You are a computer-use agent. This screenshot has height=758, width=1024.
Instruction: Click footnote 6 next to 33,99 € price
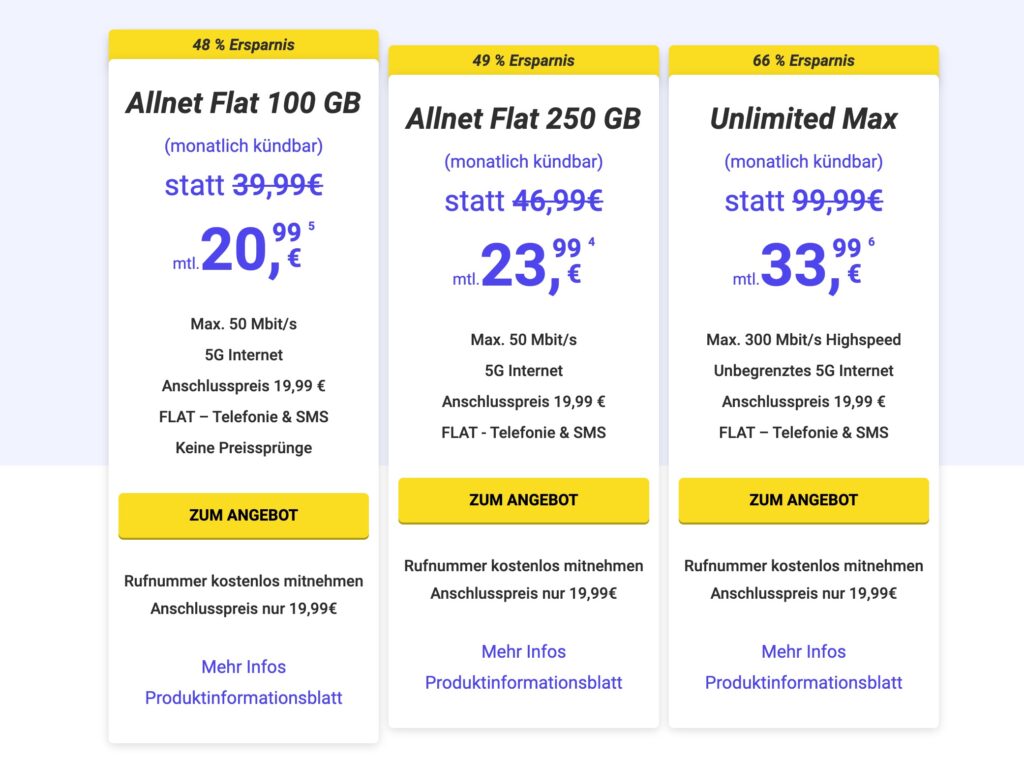(871, 242)
